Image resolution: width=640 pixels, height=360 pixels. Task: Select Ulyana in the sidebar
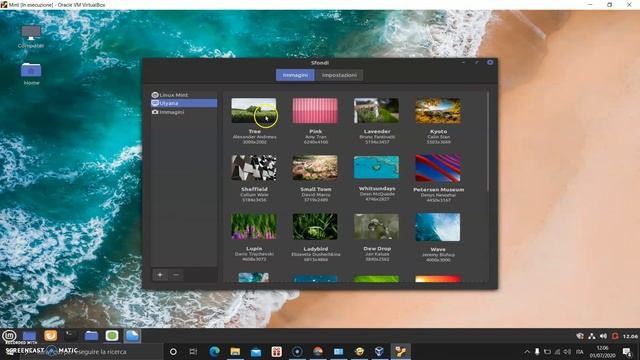[184, 103]
